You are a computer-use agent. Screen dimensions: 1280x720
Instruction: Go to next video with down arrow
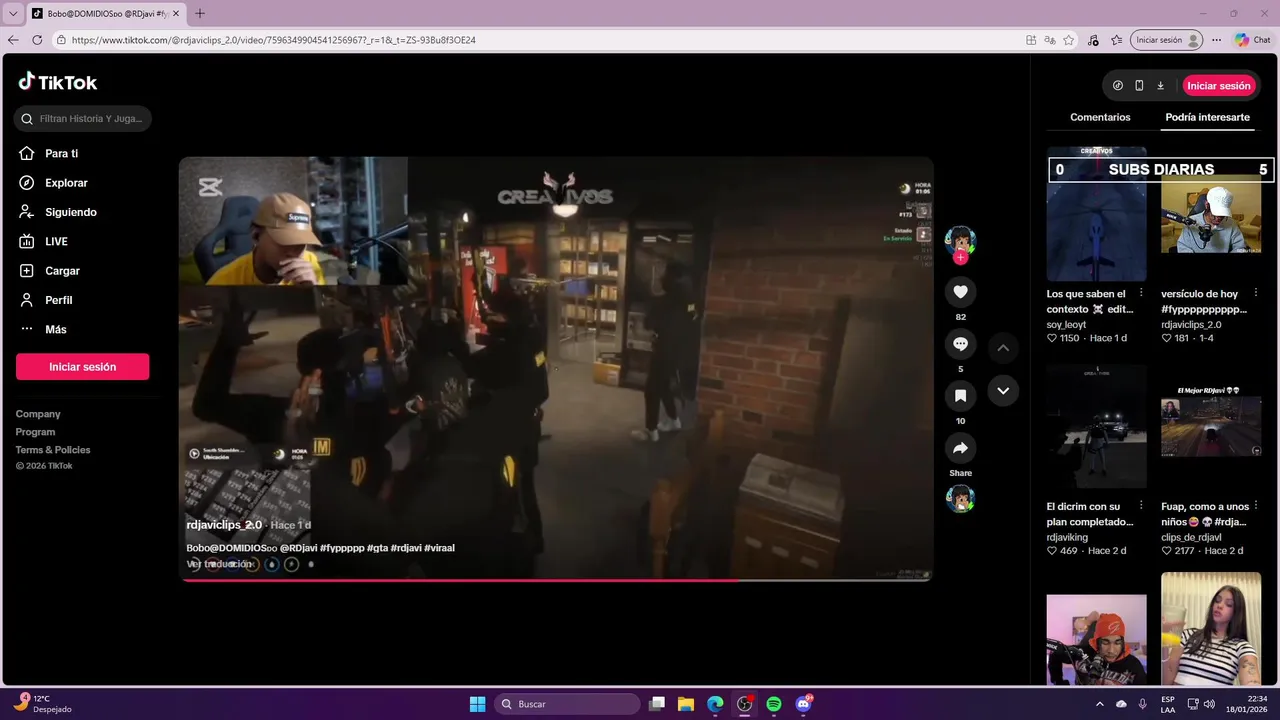[x=1003, y=391]
